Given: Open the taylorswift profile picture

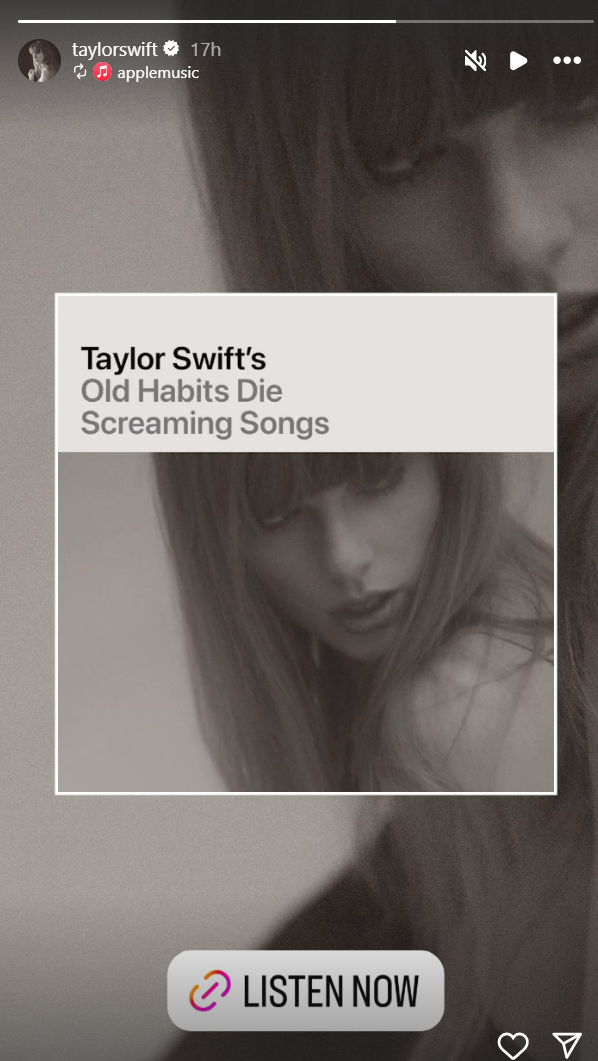Looking at the screenshot, I should [39, 60].
